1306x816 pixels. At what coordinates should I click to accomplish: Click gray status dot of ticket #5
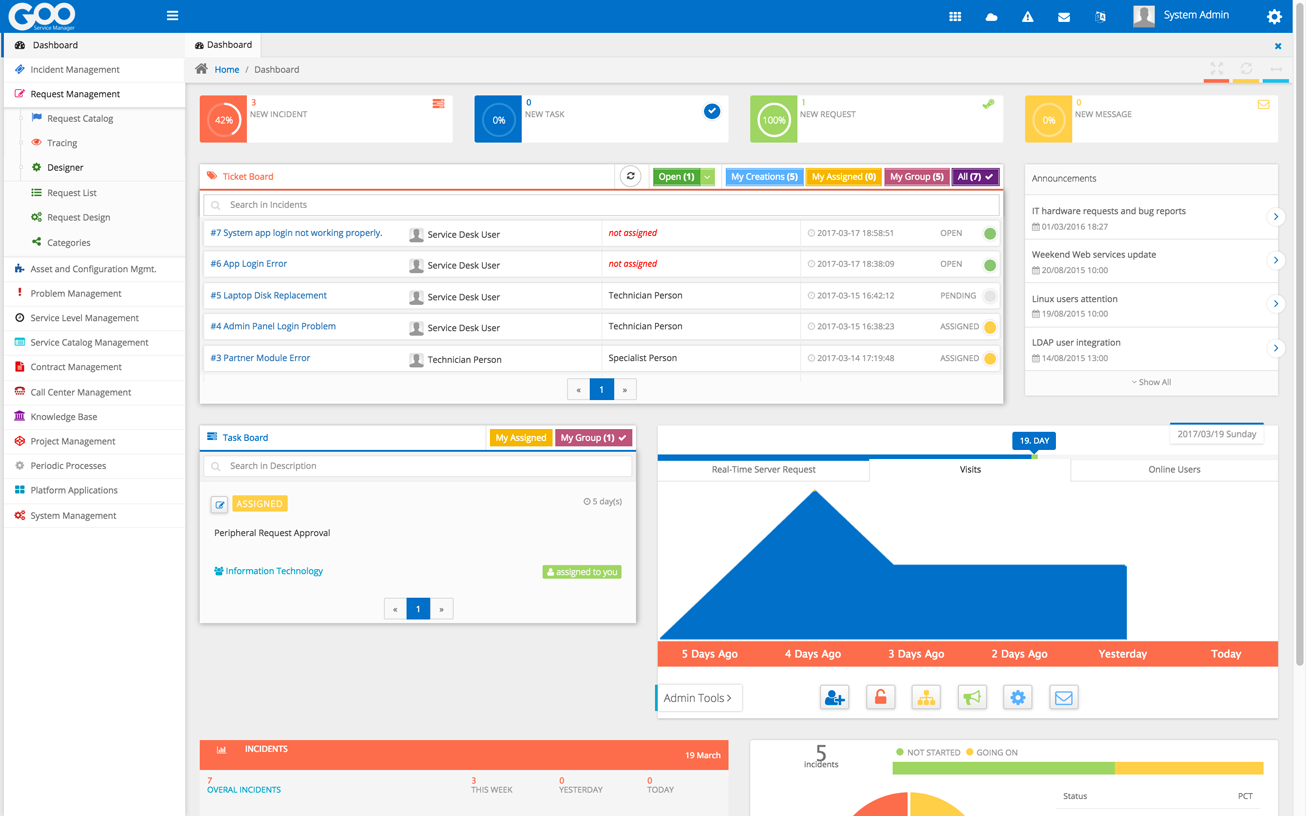pos(990,296)
